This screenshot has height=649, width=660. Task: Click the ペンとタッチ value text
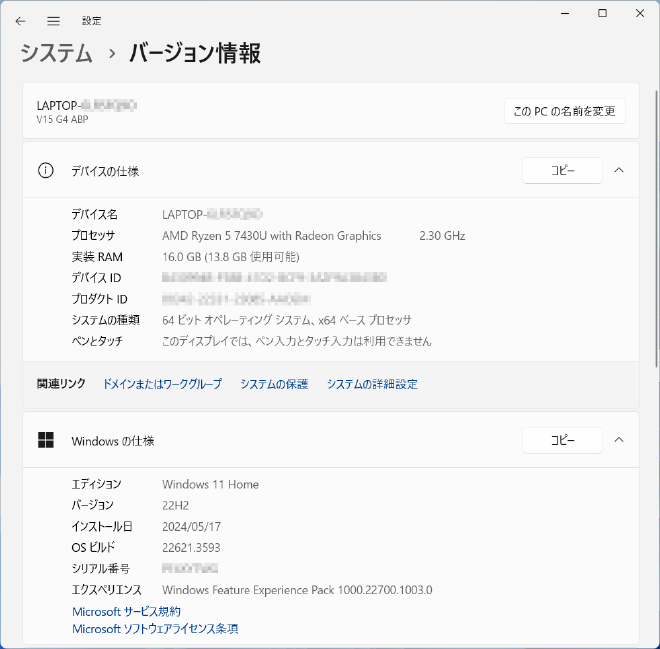(297, 341)
